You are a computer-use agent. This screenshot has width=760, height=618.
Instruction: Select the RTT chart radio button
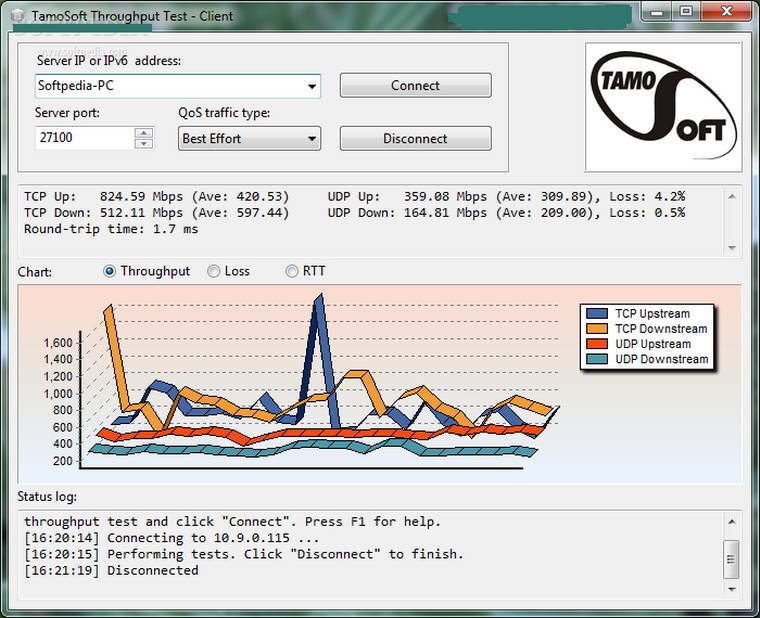click(292, 271)
